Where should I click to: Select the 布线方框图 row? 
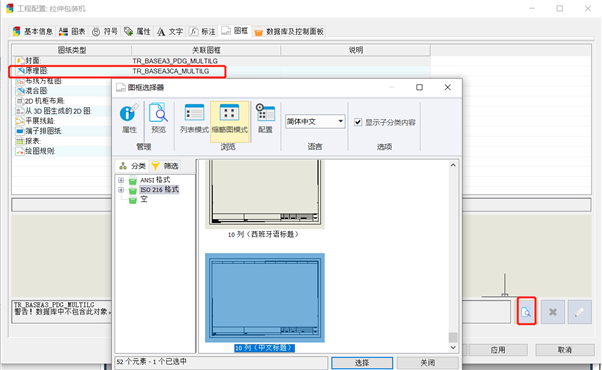click(62, 81)
